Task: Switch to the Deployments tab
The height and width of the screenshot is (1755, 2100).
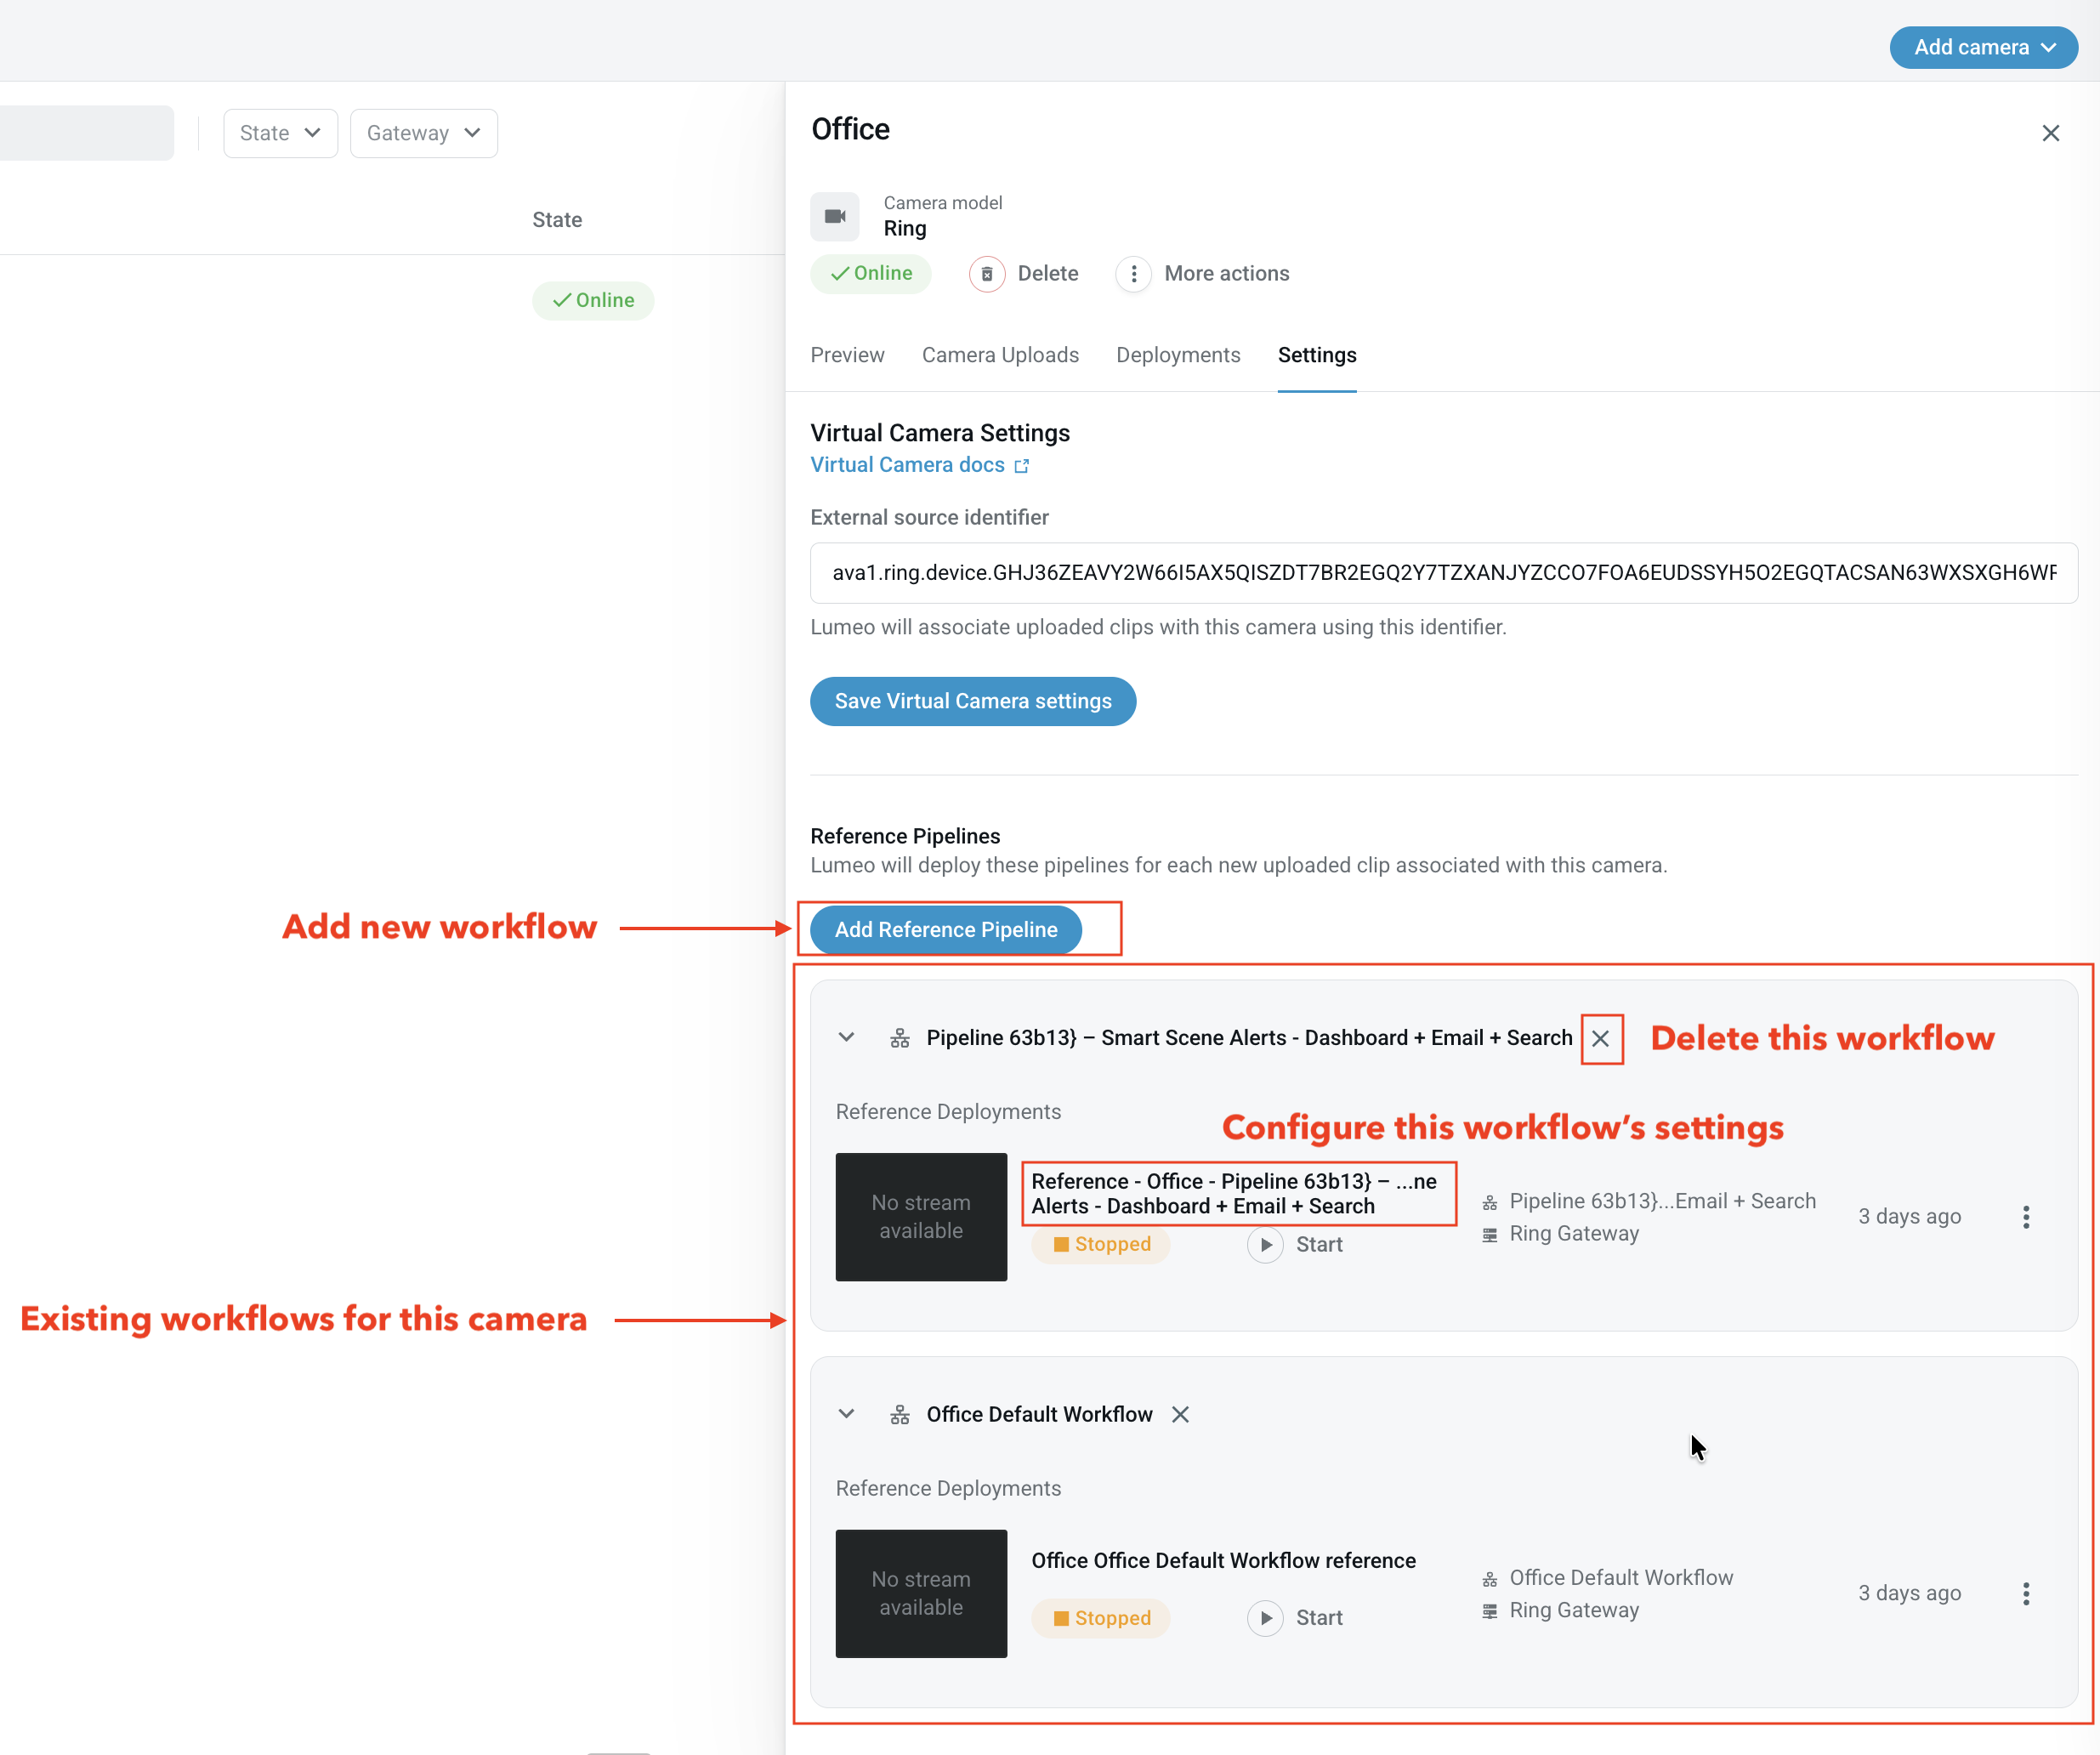Action: pos(1178,355)
